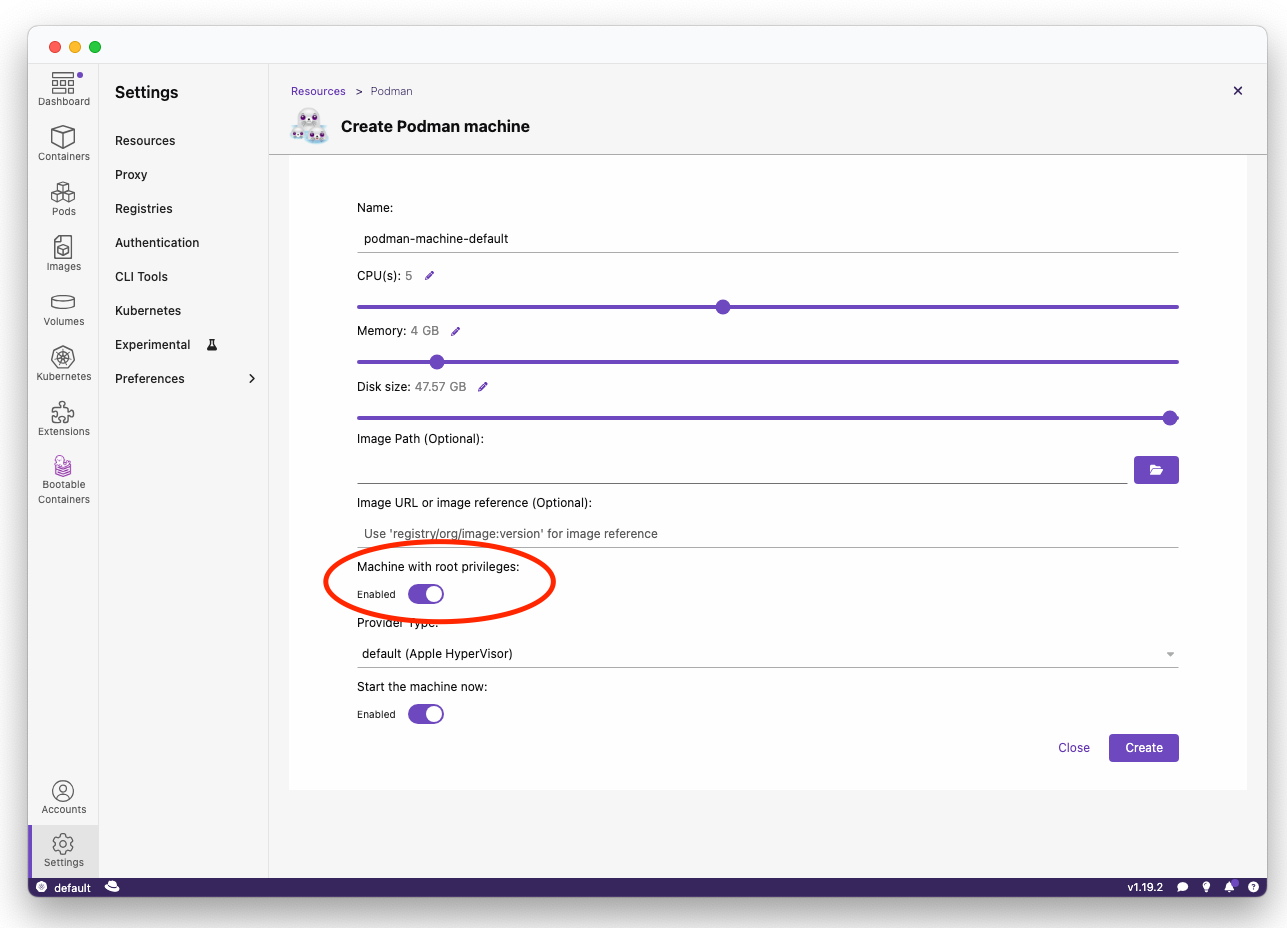1287x928 pixels.
Task: Click the Image URL or reference field
Action: 768,534
